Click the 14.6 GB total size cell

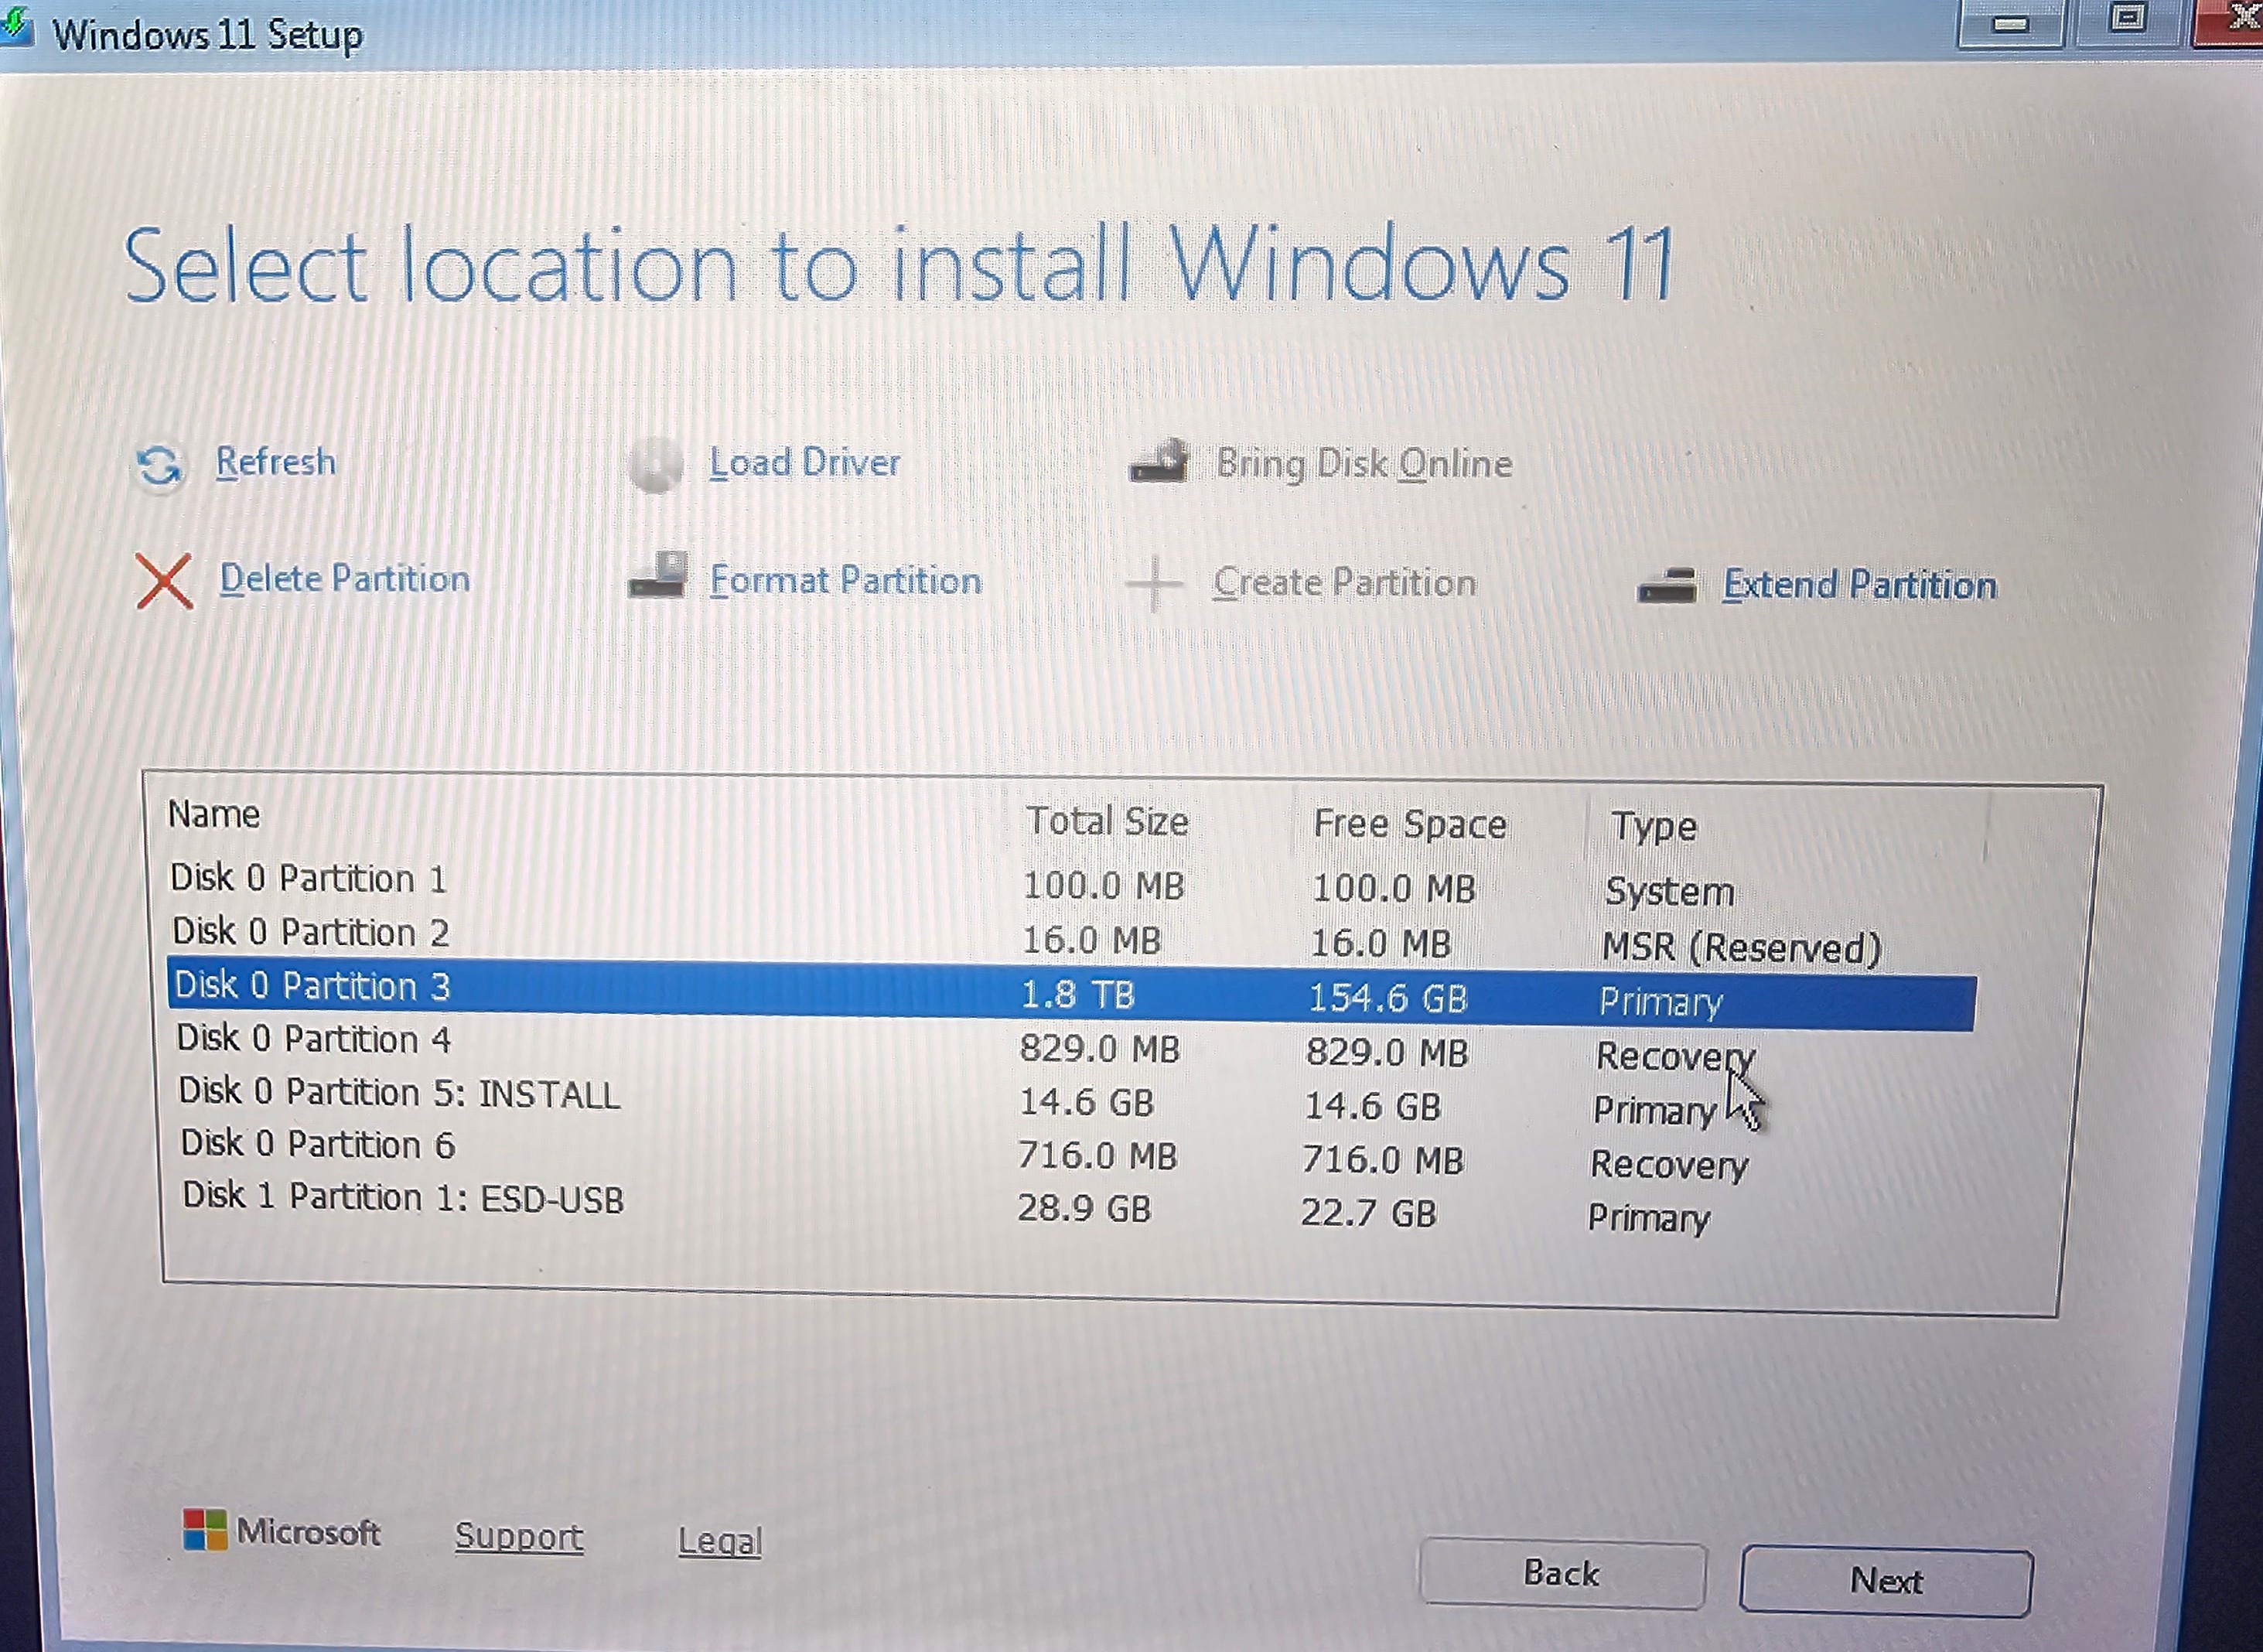(1087, 1102)
